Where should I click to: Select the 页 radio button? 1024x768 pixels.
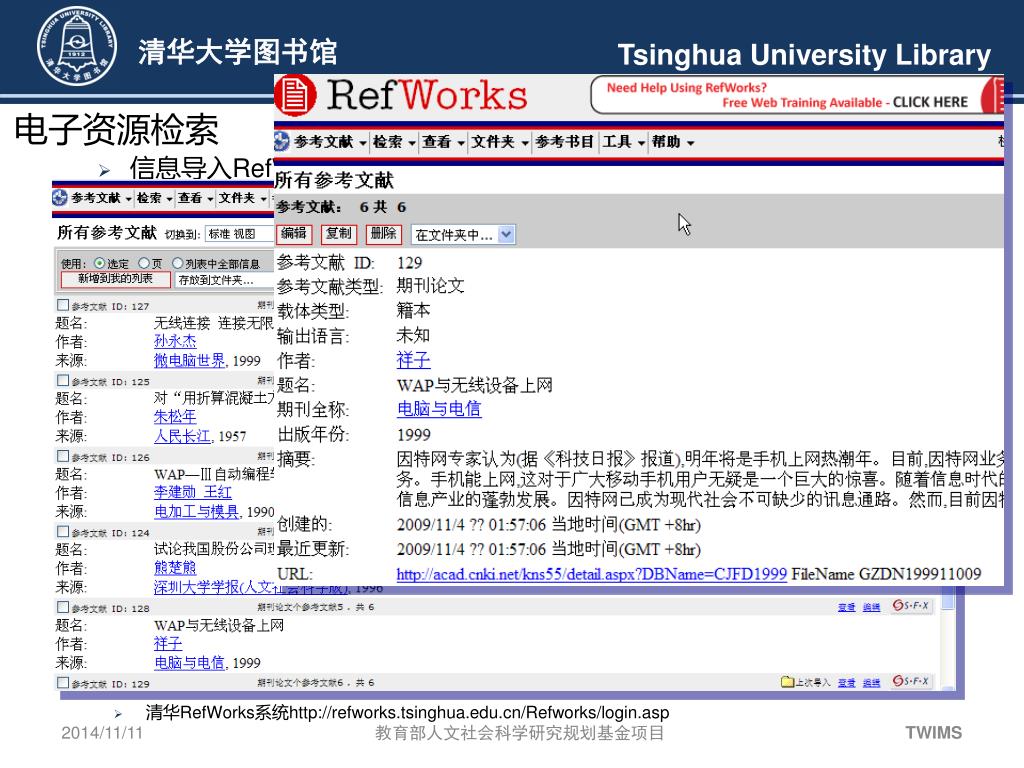(x=144, y=263)
